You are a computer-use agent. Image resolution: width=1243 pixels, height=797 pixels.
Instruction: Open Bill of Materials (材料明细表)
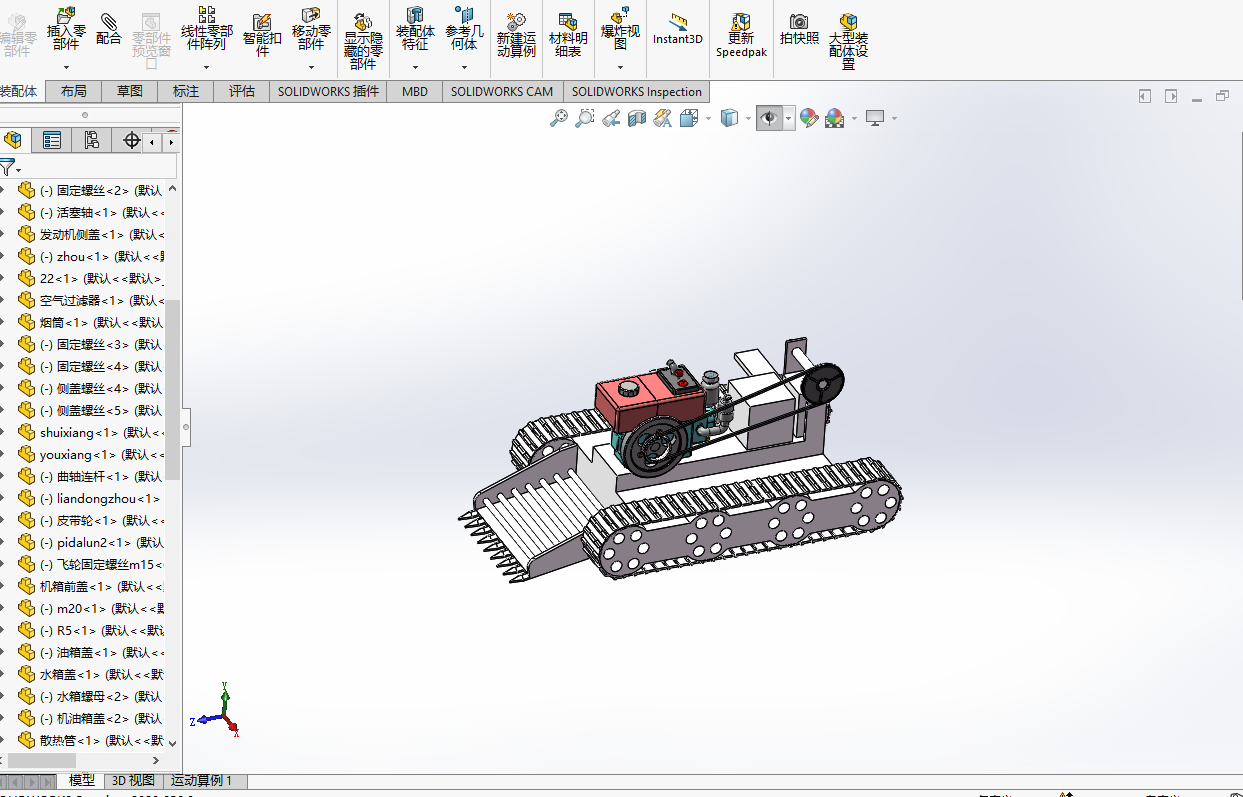pyautogui.click(x=567, y=34)
